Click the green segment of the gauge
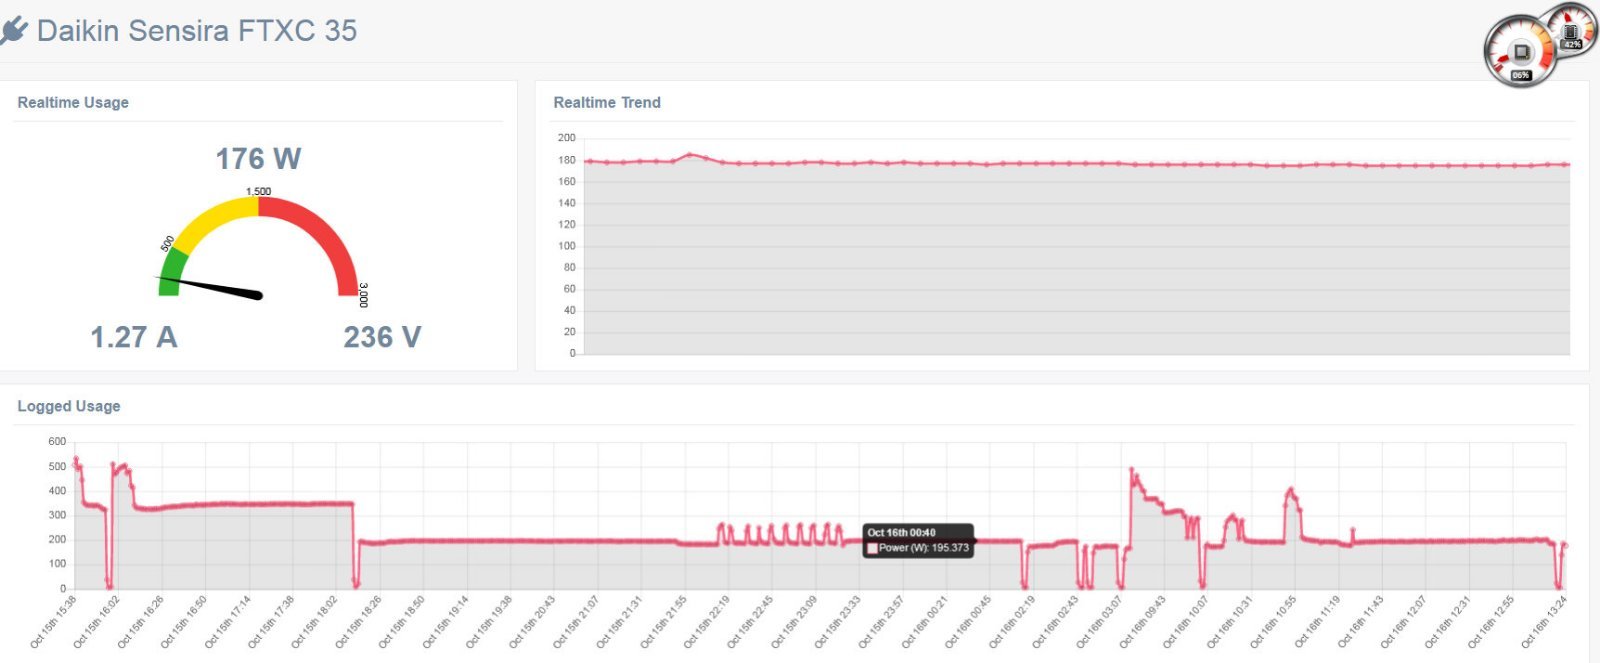Image resolution: width=1600 pixels, height=663 pixels. tap(171, 272)
